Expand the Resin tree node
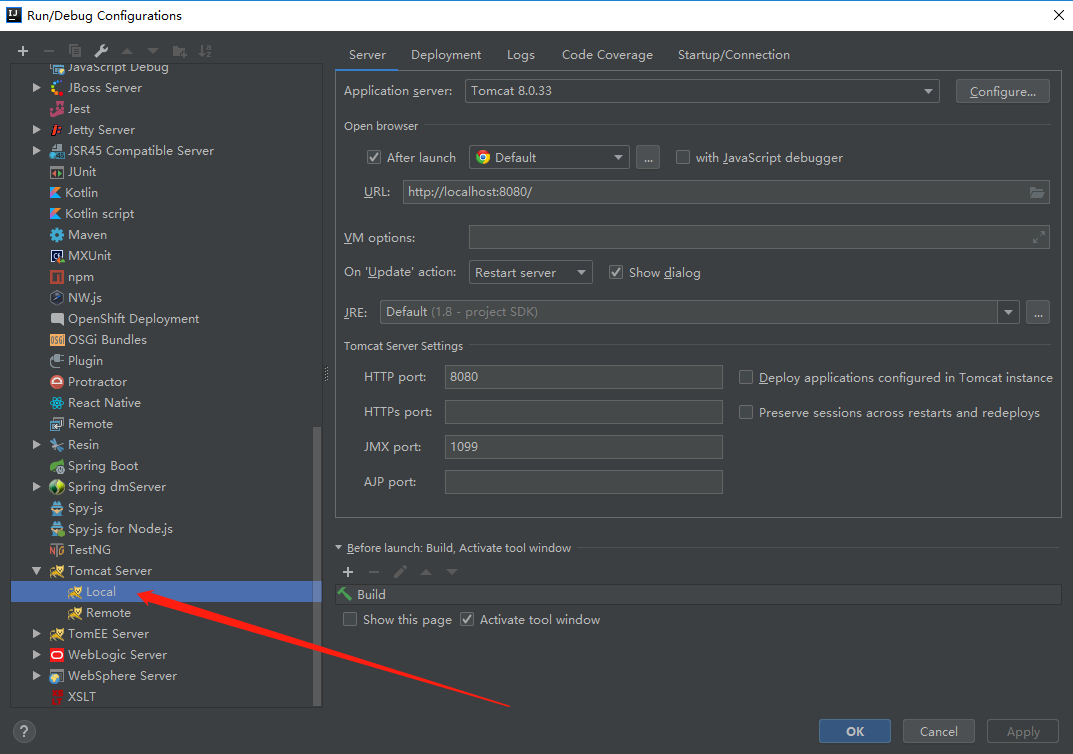The height and width of the screenshot is (754, 1073). (x=37, y=445)
